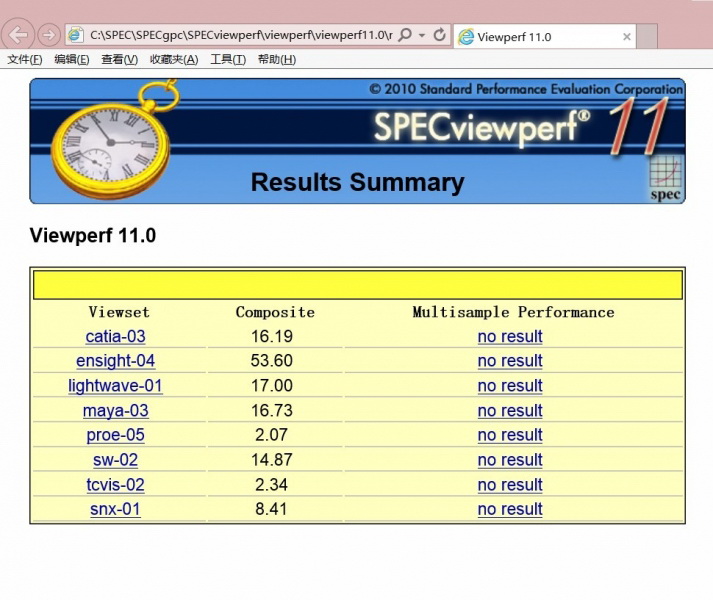Image resolution: width=713 pixels, height=600 pixels.
Task: Open the 帮助(H) menu
Action: point(276,60)
